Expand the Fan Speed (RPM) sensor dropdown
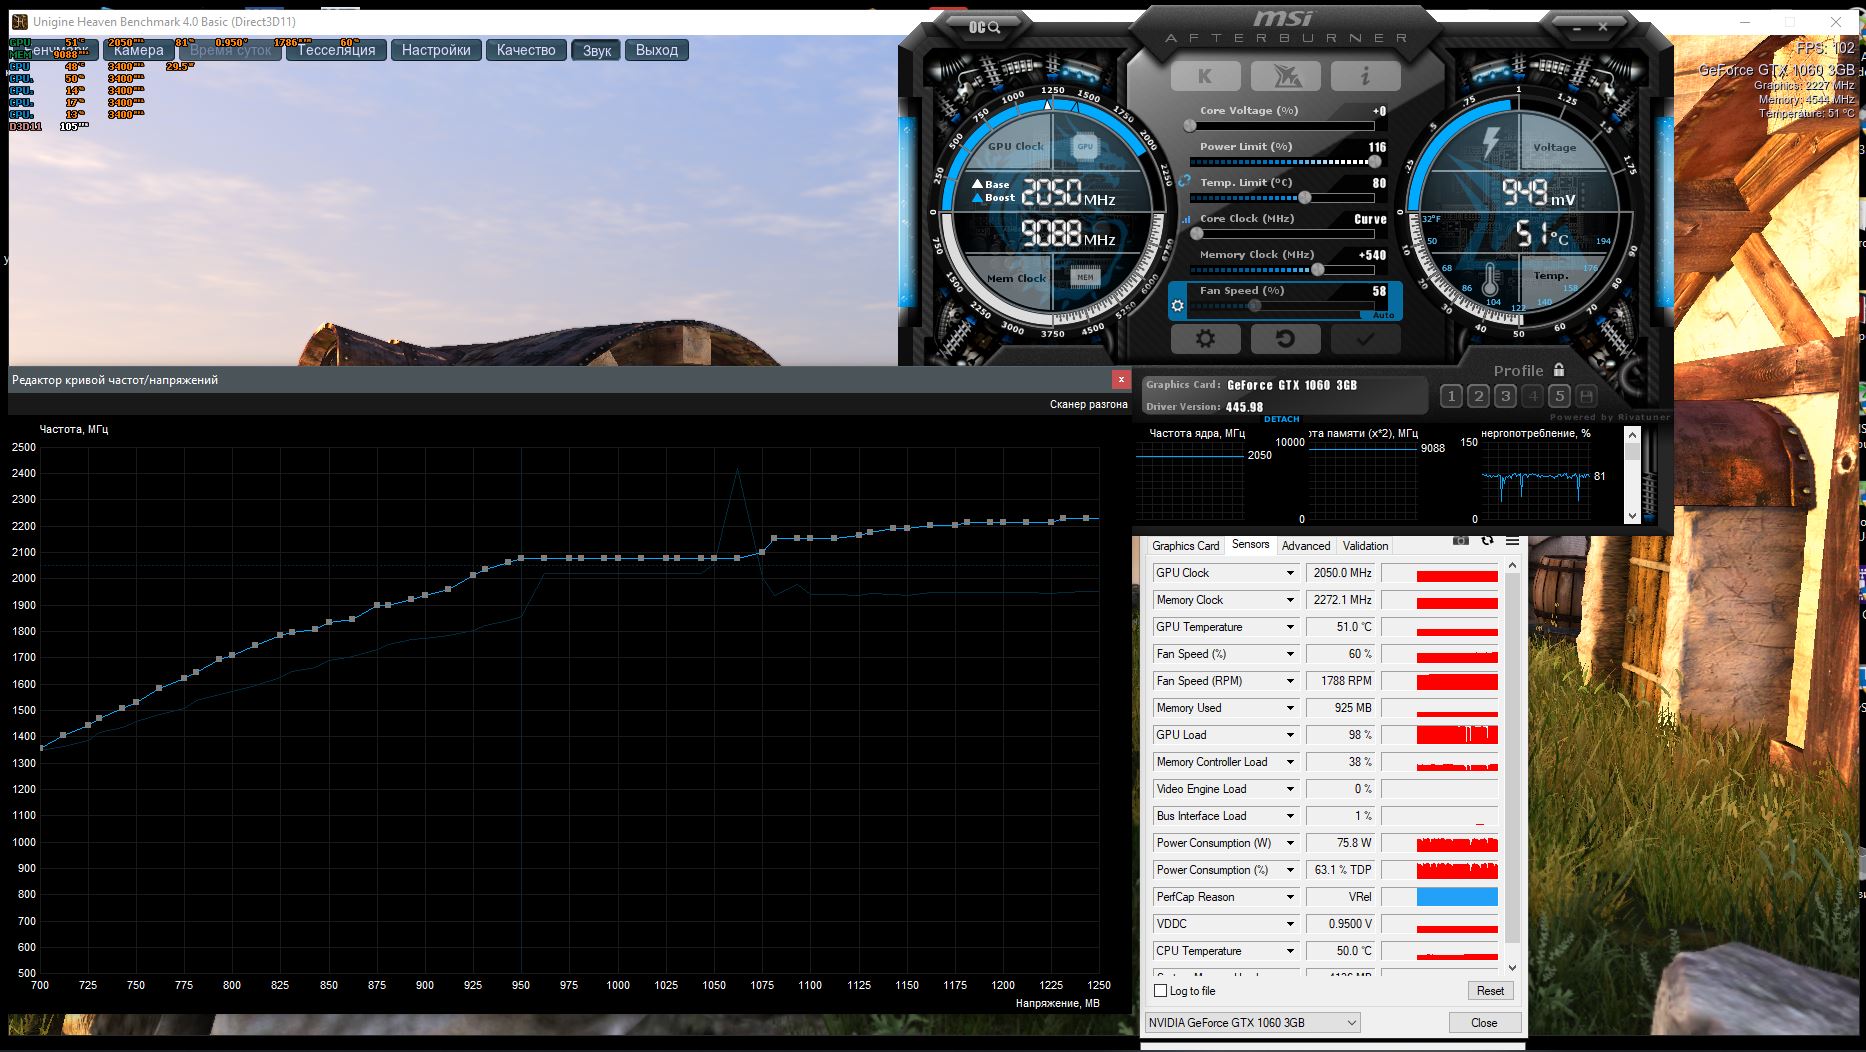The height and width of the screenshot is (1052, 1866). coord(1290,681)
